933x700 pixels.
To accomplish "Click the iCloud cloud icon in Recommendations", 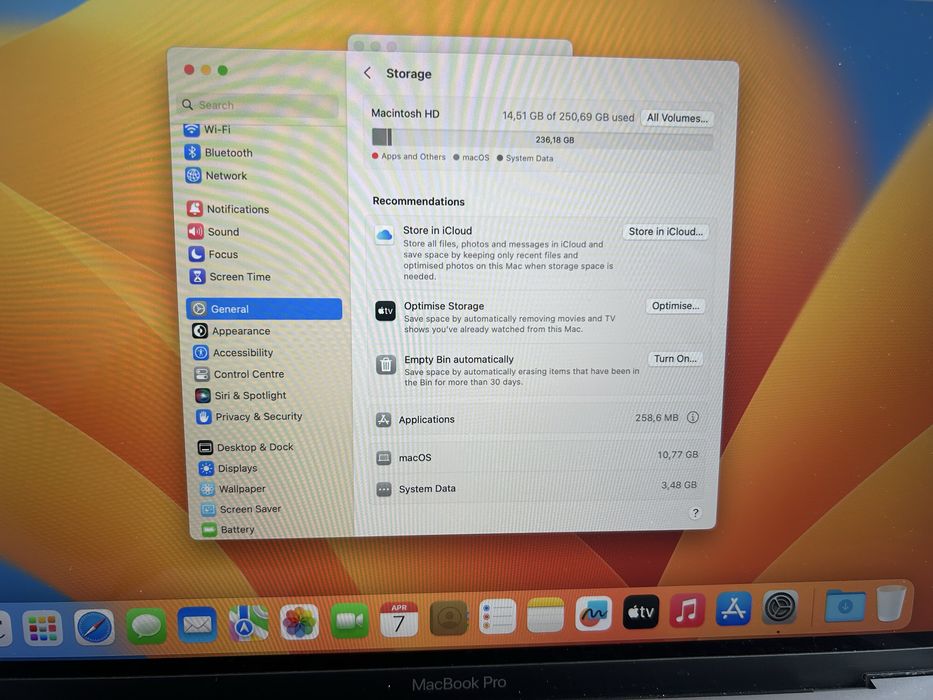I will pyautogui.click(x=384, y=235).
